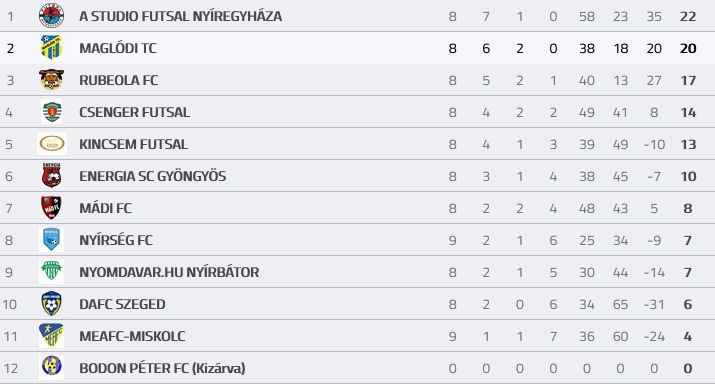Click the A Studio Futsal Nyíregyháza team logo
Screen dimensions: 715x384
tap(52, 16)
